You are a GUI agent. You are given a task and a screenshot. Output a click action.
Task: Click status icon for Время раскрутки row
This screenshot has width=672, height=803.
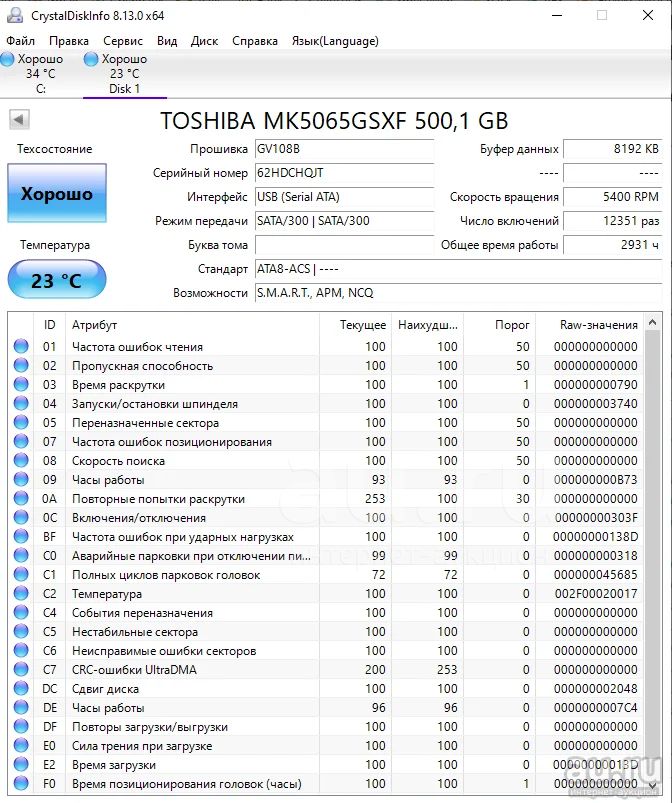(21, 384)
